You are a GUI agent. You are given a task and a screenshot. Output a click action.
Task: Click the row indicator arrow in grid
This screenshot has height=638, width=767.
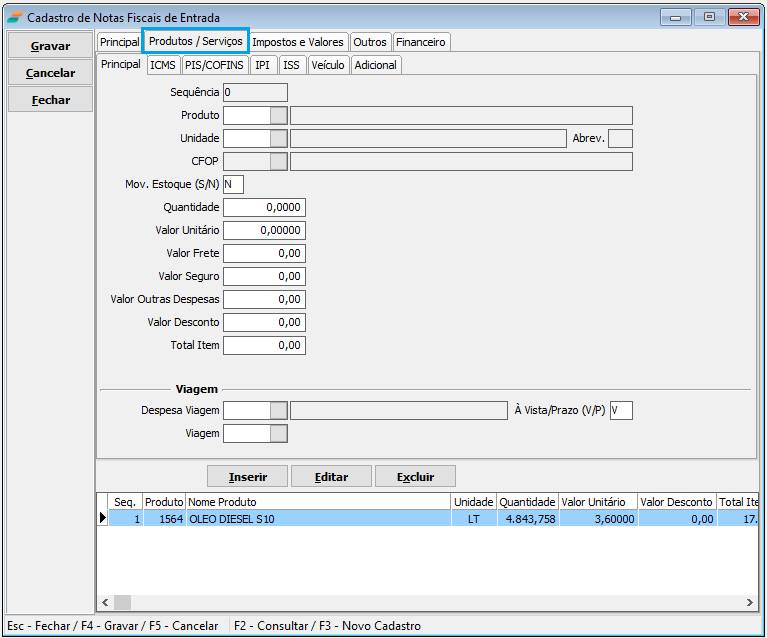coord(102,518)
